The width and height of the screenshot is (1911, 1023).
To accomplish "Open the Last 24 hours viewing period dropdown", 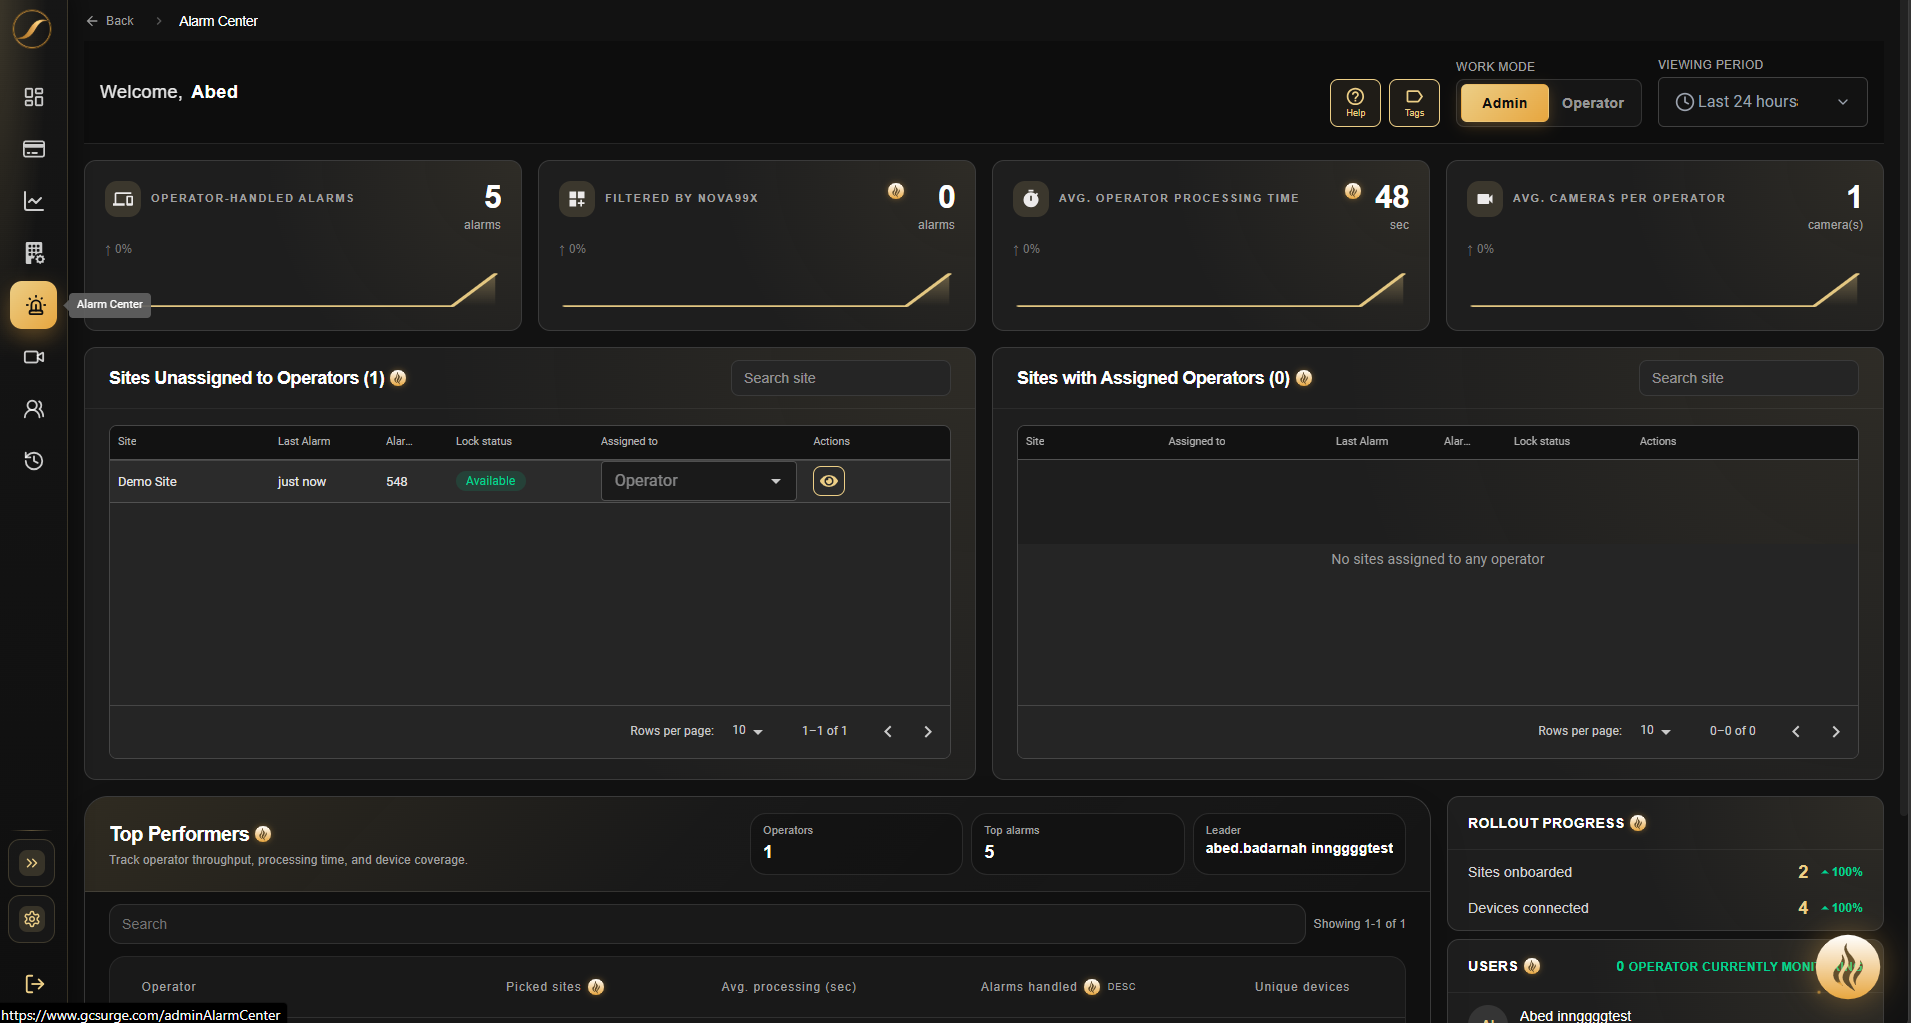I will click(x=1762, y=102).
